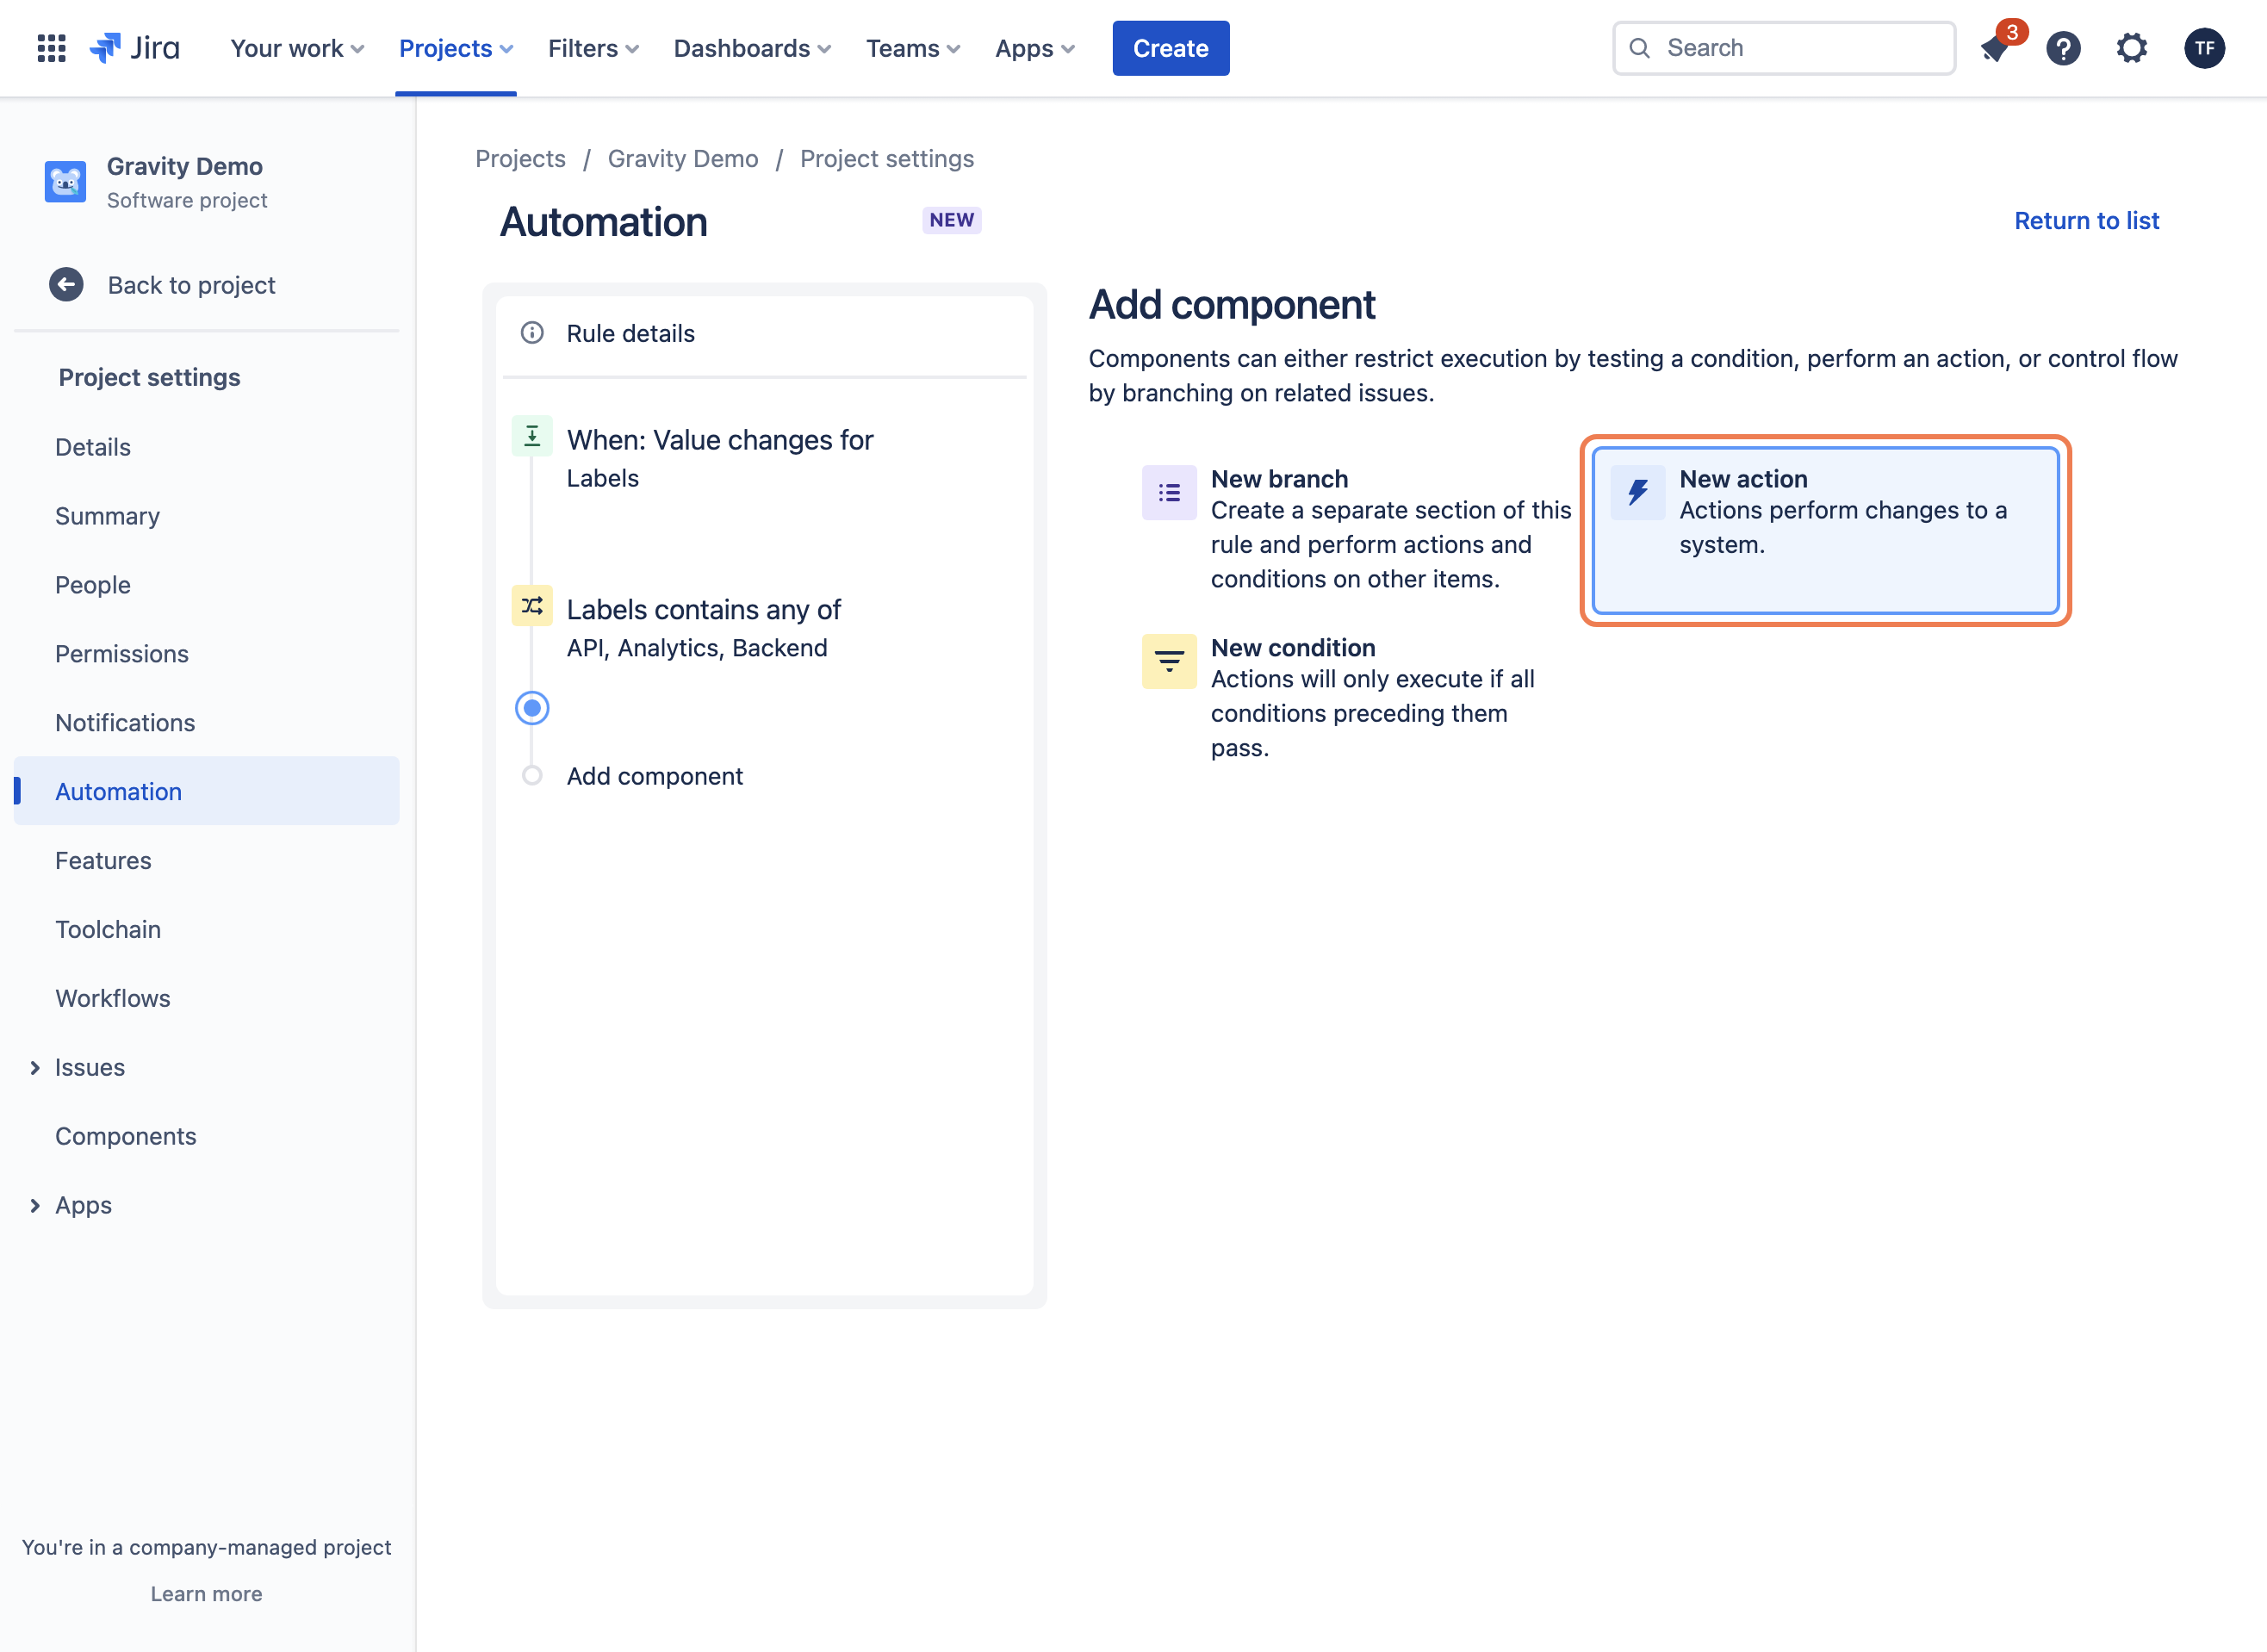Screen dimensions: 2267x1652
Task: Click the Back to project arrow icon
Action: point(66,285)
